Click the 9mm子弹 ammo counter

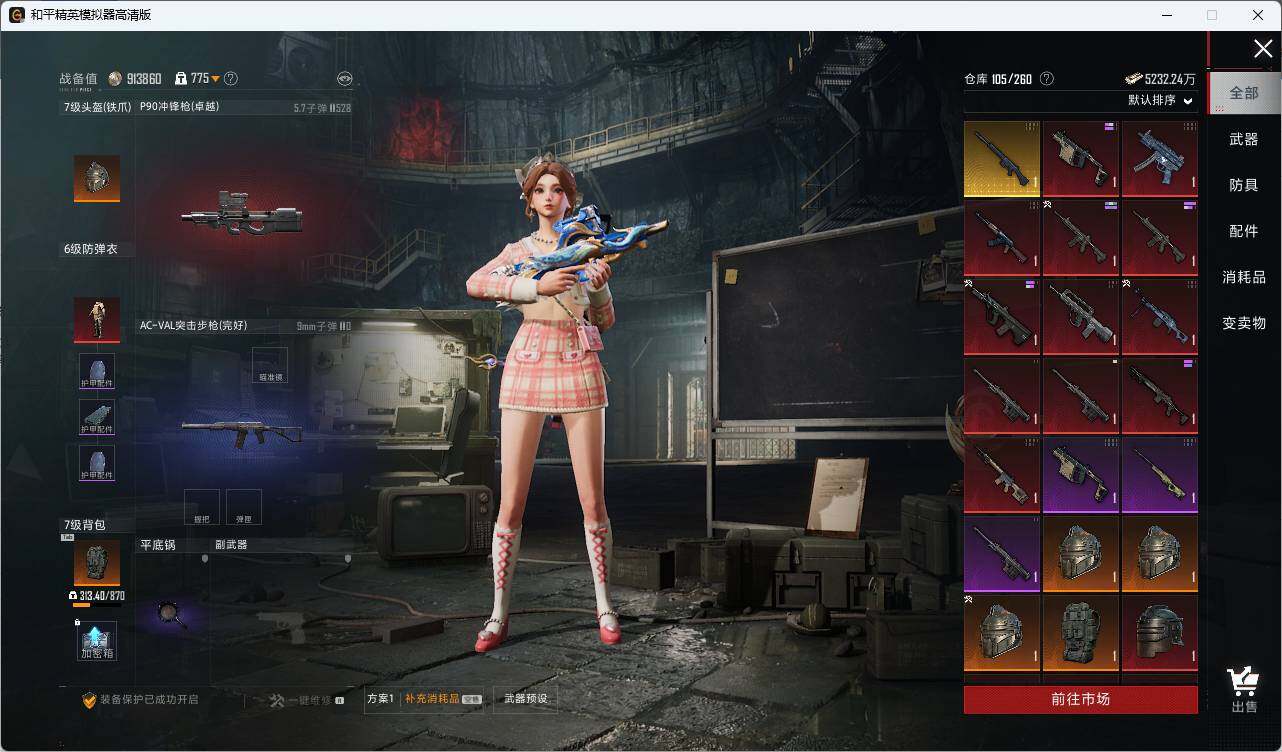[323, 326]
